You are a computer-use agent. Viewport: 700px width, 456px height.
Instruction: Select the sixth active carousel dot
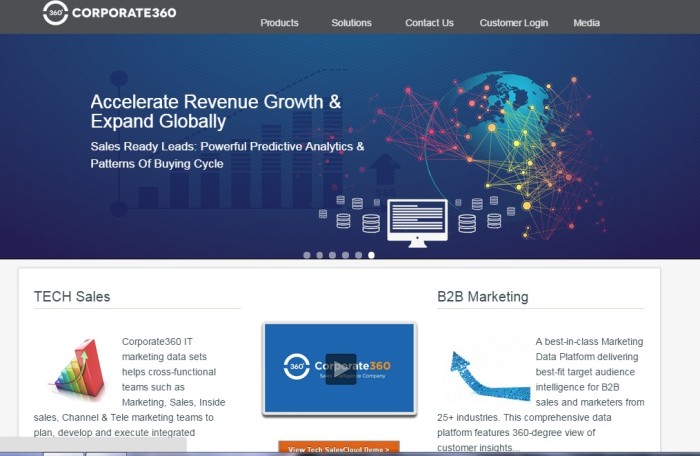(x=371, y=255)
